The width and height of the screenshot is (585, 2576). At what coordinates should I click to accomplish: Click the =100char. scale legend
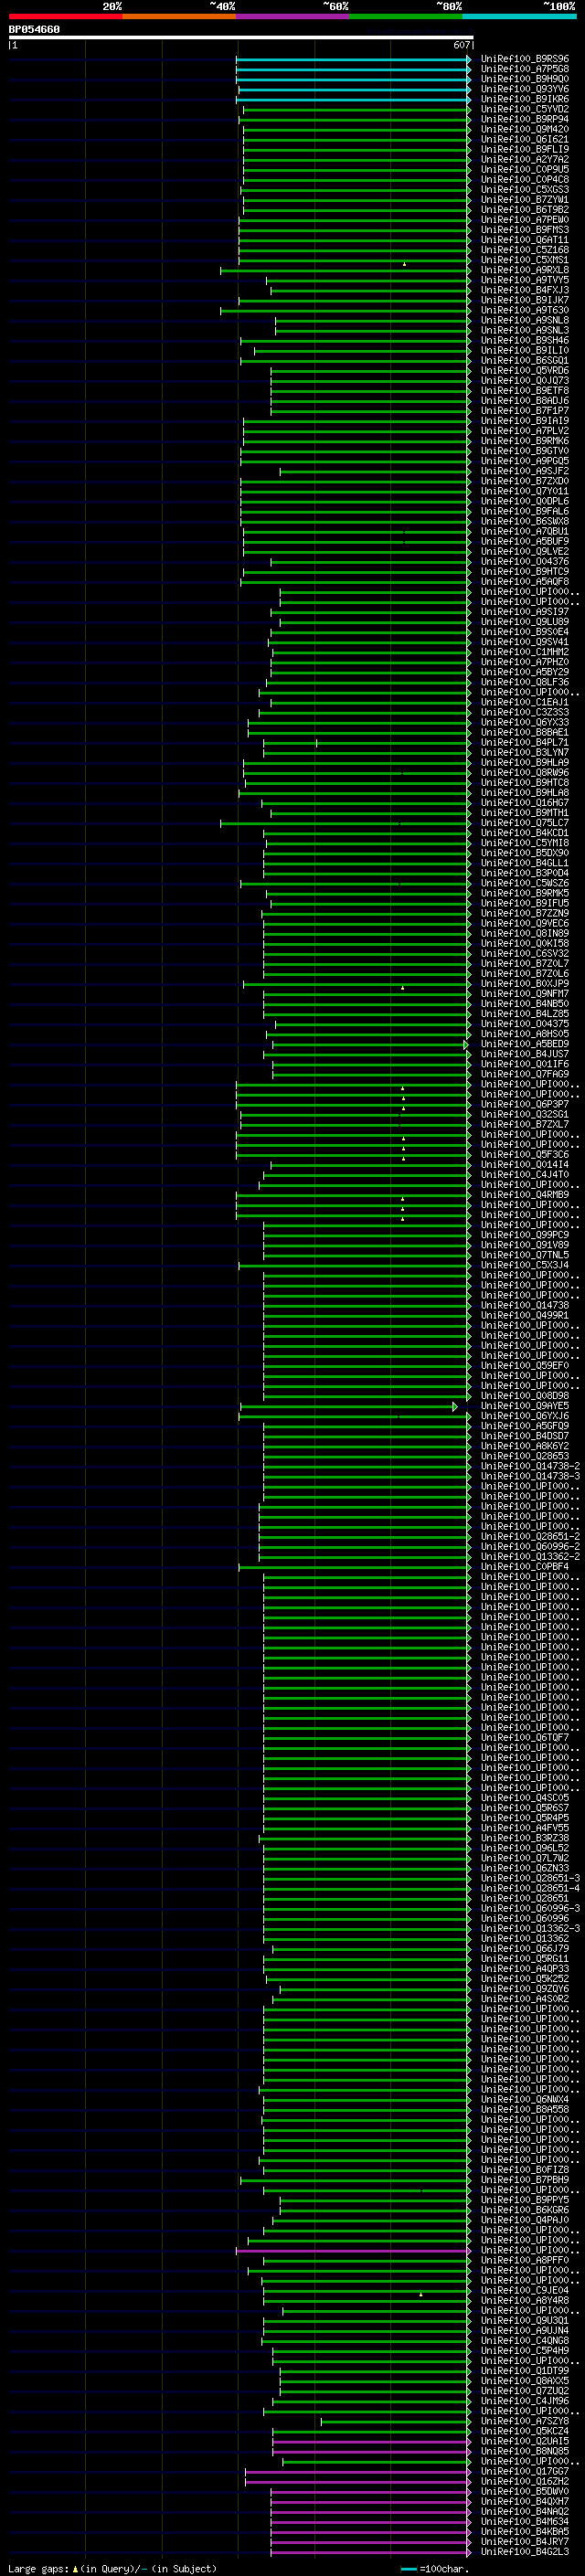tap(435, 2568)
